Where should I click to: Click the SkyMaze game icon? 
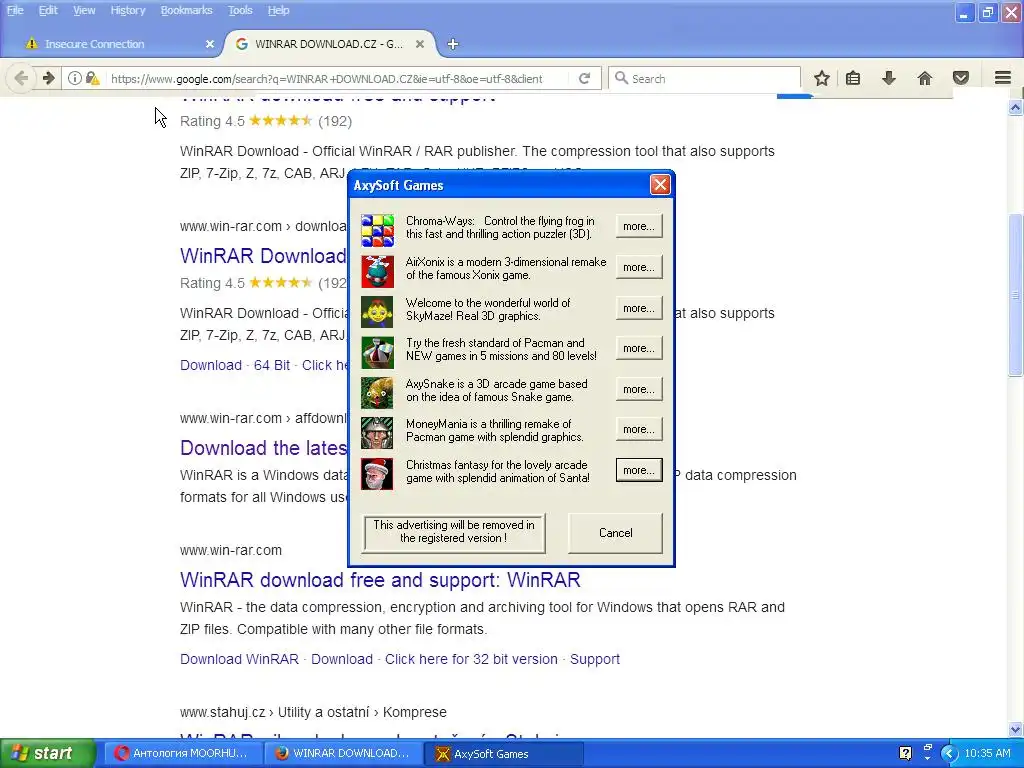click(377, 312)
